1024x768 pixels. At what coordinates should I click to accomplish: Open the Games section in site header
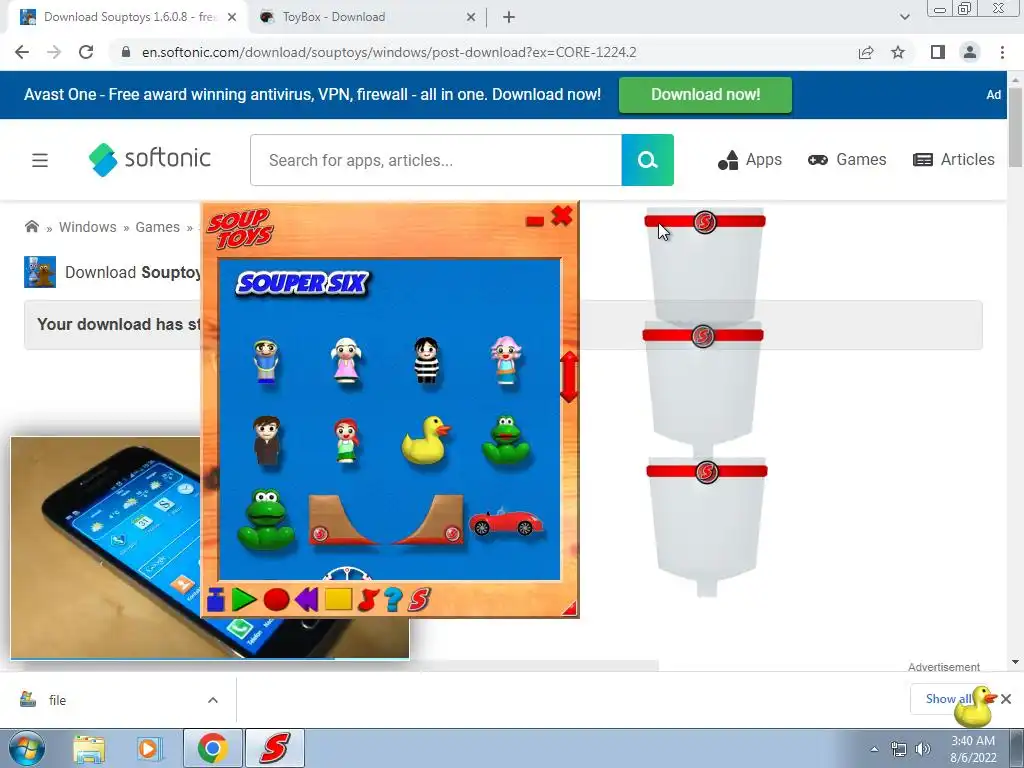pyautogui.click(x=847, y=159)
